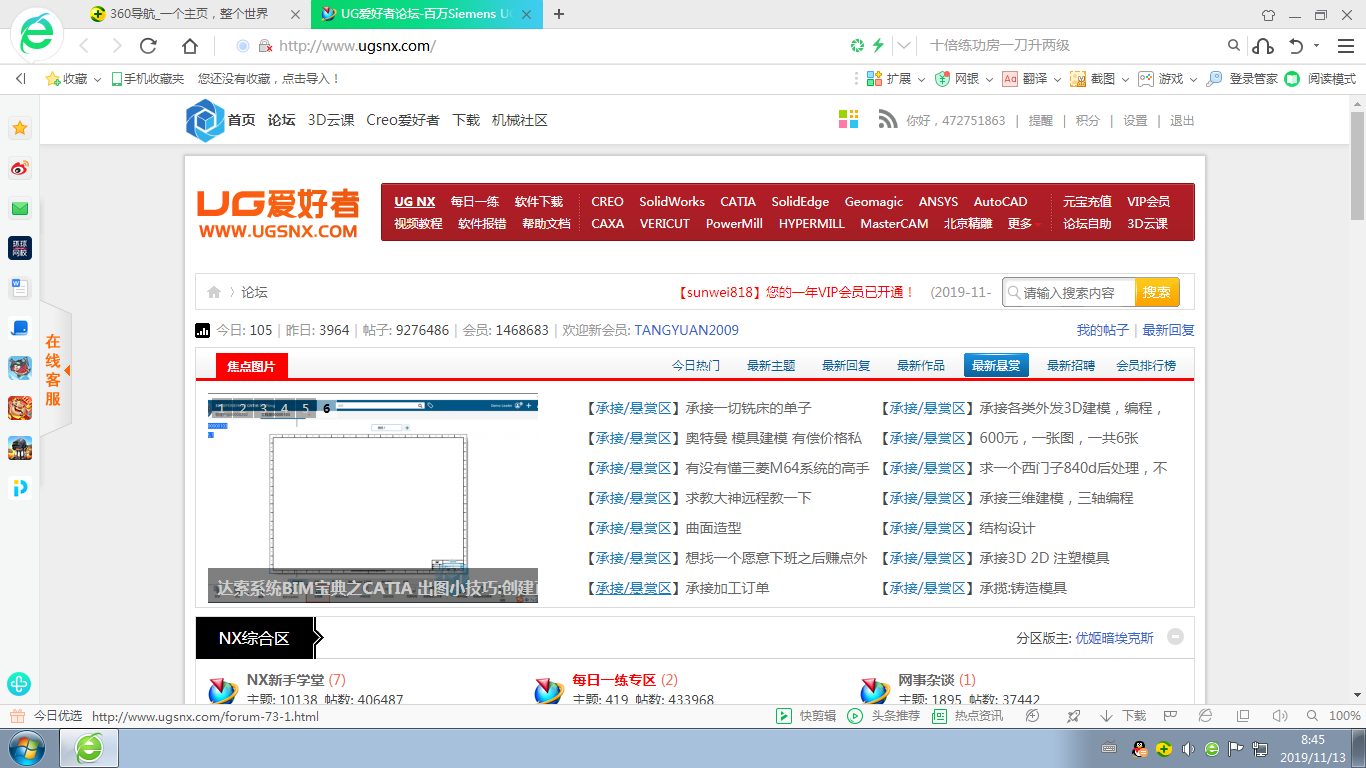Open the 更多 menu in red navigation
Image resolution: width=1366 pixels, height=768 pixels.
(x=1023, y=224)
